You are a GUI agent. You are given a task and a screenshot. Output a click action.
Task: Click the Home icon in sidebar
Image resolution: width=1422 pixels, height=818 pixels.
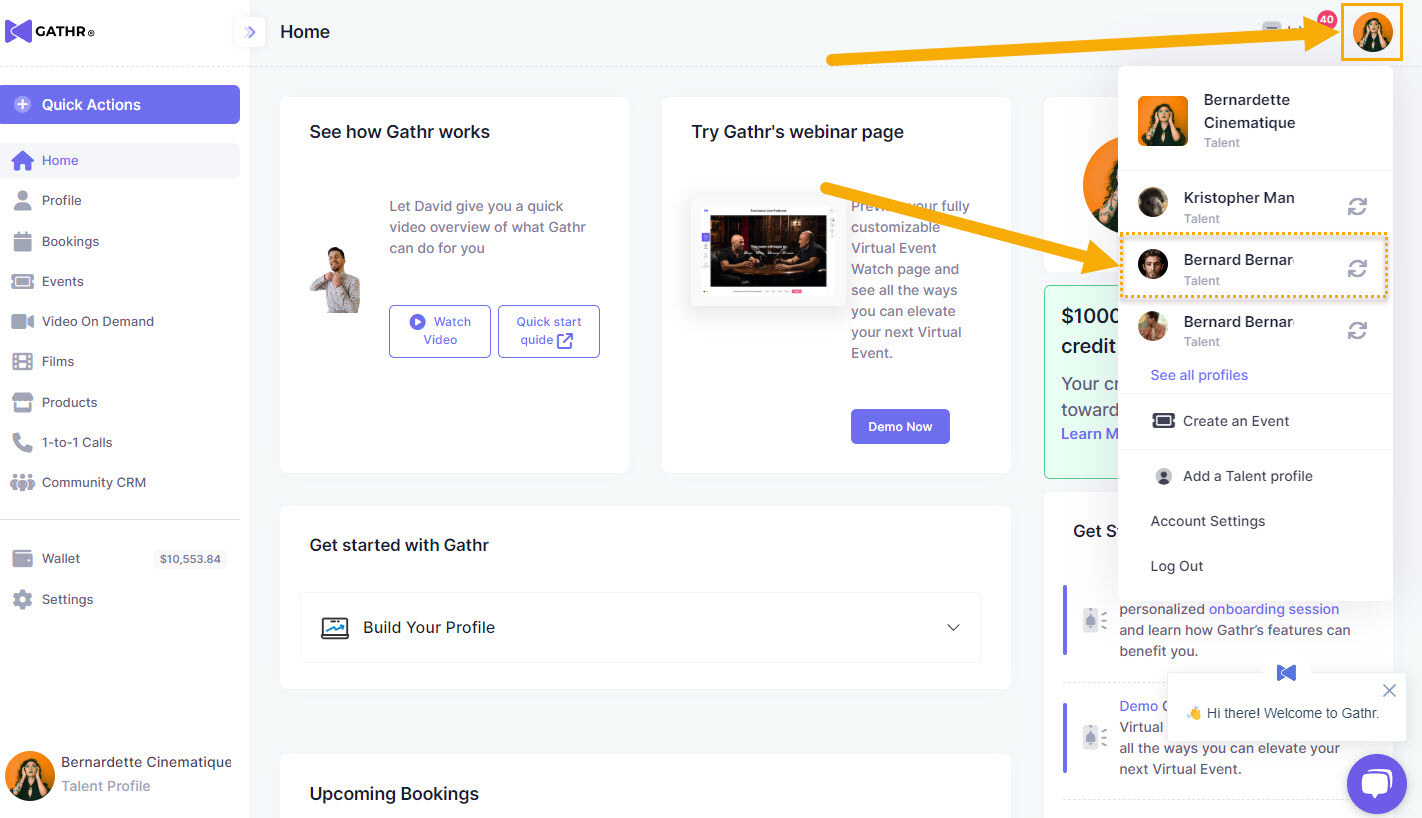point(22,161)
